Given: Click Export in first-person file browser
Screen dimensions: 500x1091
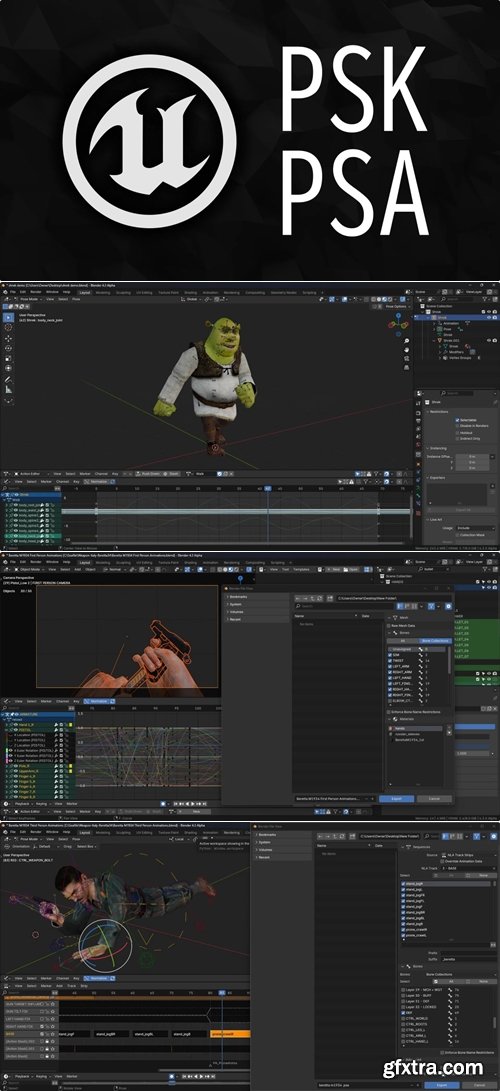Looking at the screenshot, I should pyautogui.click(x=396, y=799).
